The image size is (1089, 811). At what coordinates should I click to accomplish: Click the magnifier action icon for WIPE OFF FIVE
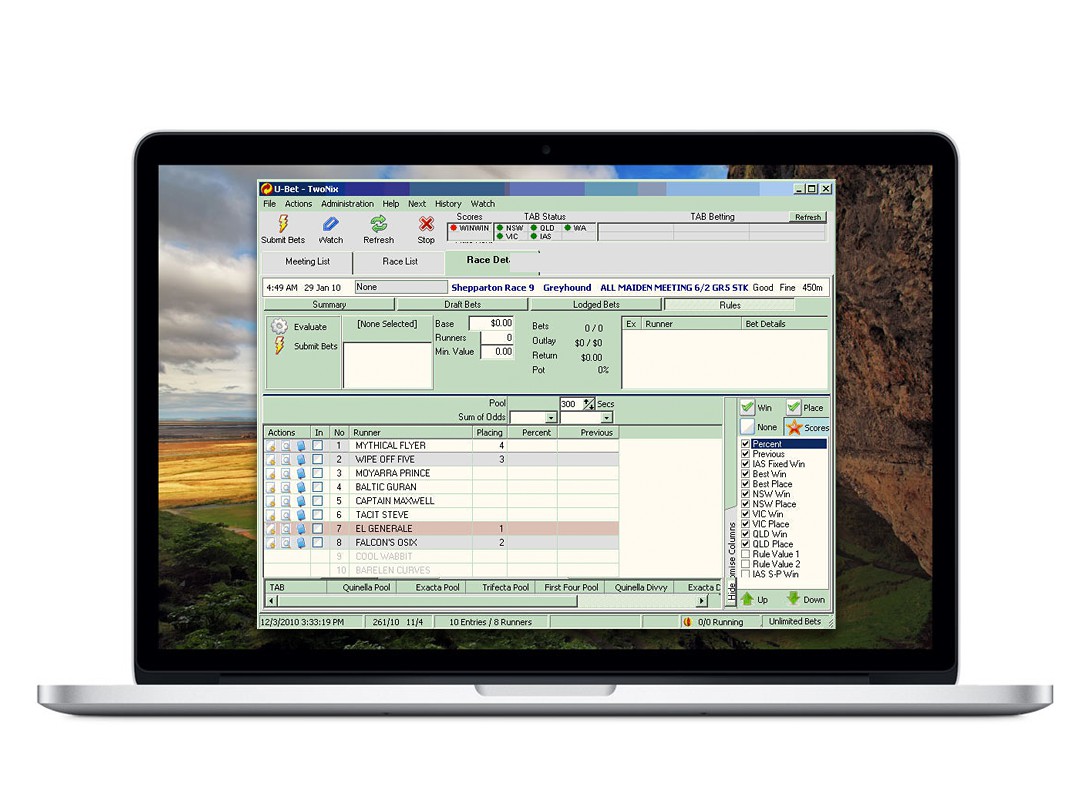(x=285, y=460)
